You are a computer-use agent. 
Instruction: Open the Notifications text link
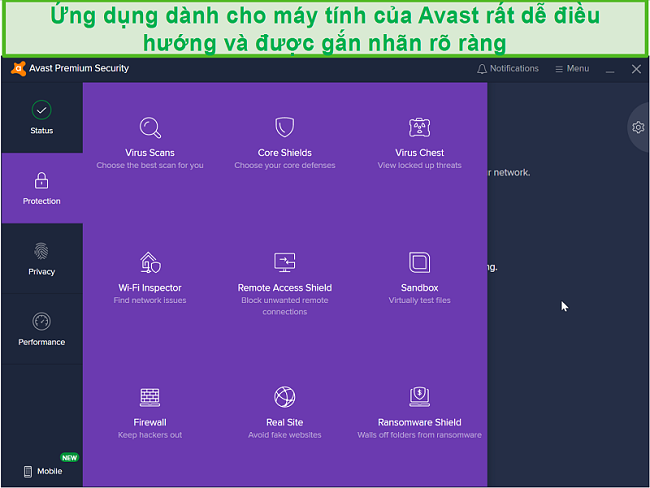pyautogui.click(x=514, y=68)
